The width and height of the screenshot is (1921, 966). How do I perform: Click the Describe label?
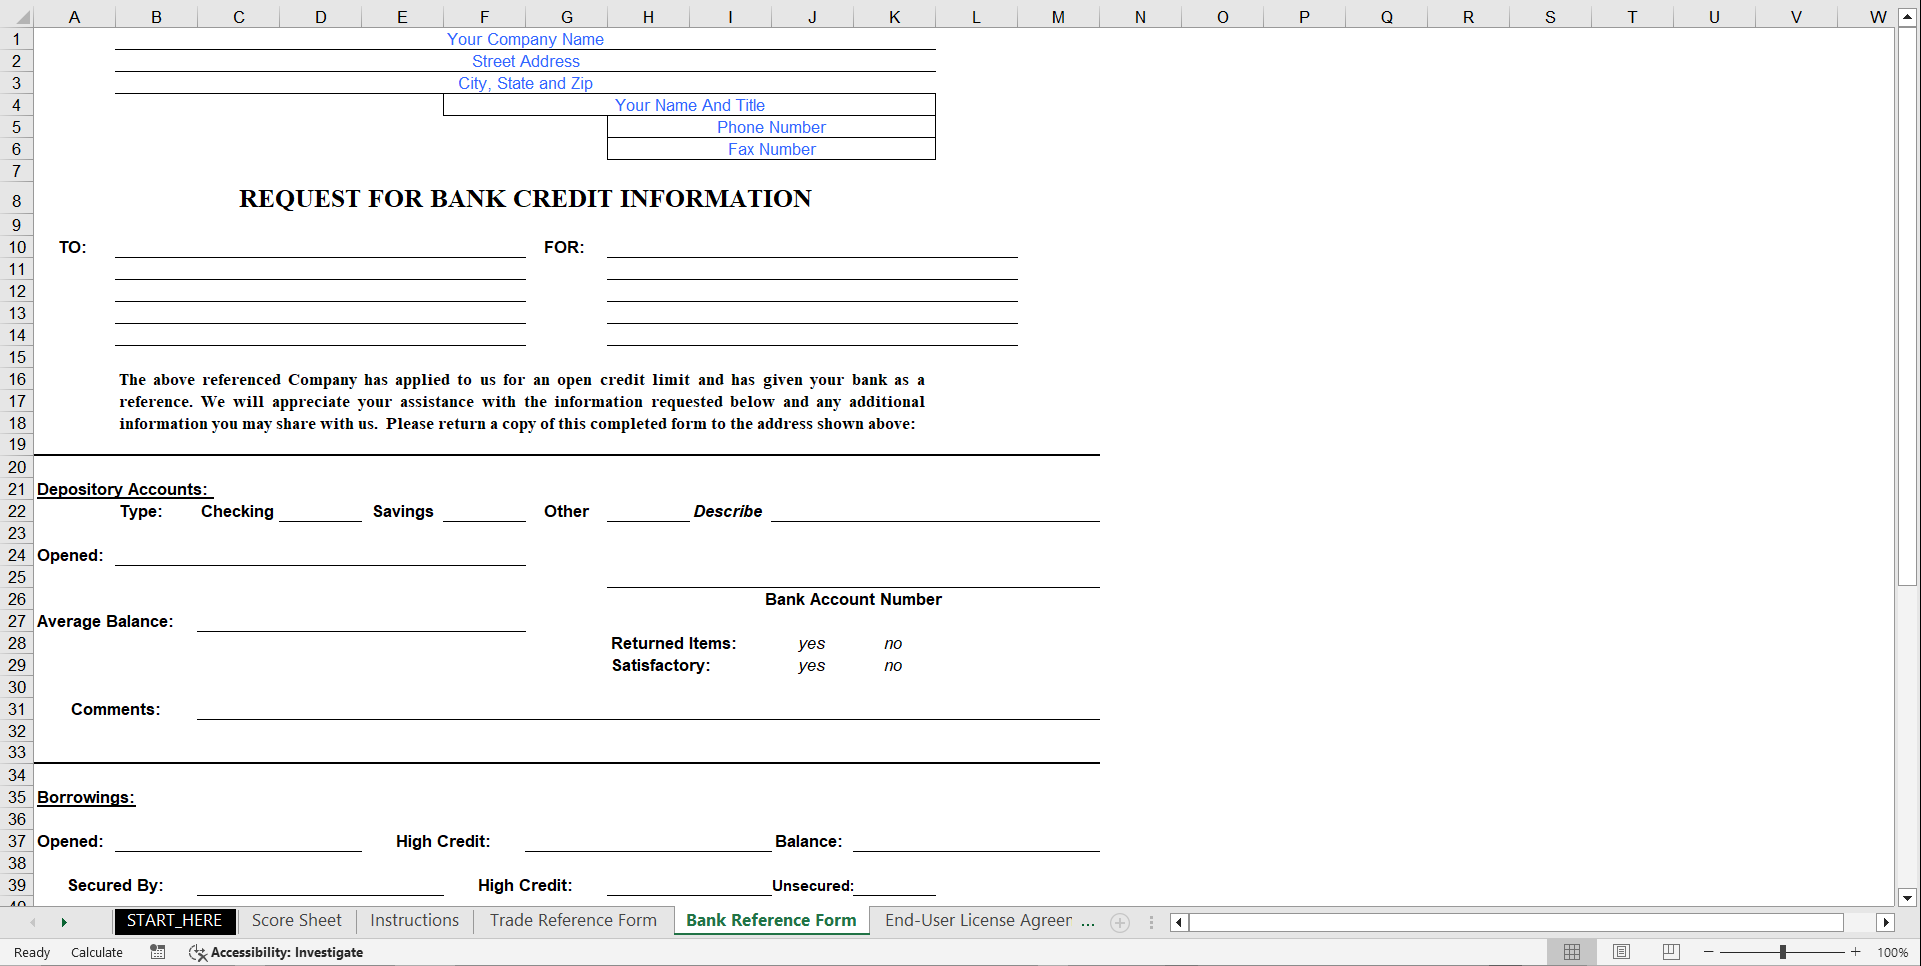pos(728,511)
